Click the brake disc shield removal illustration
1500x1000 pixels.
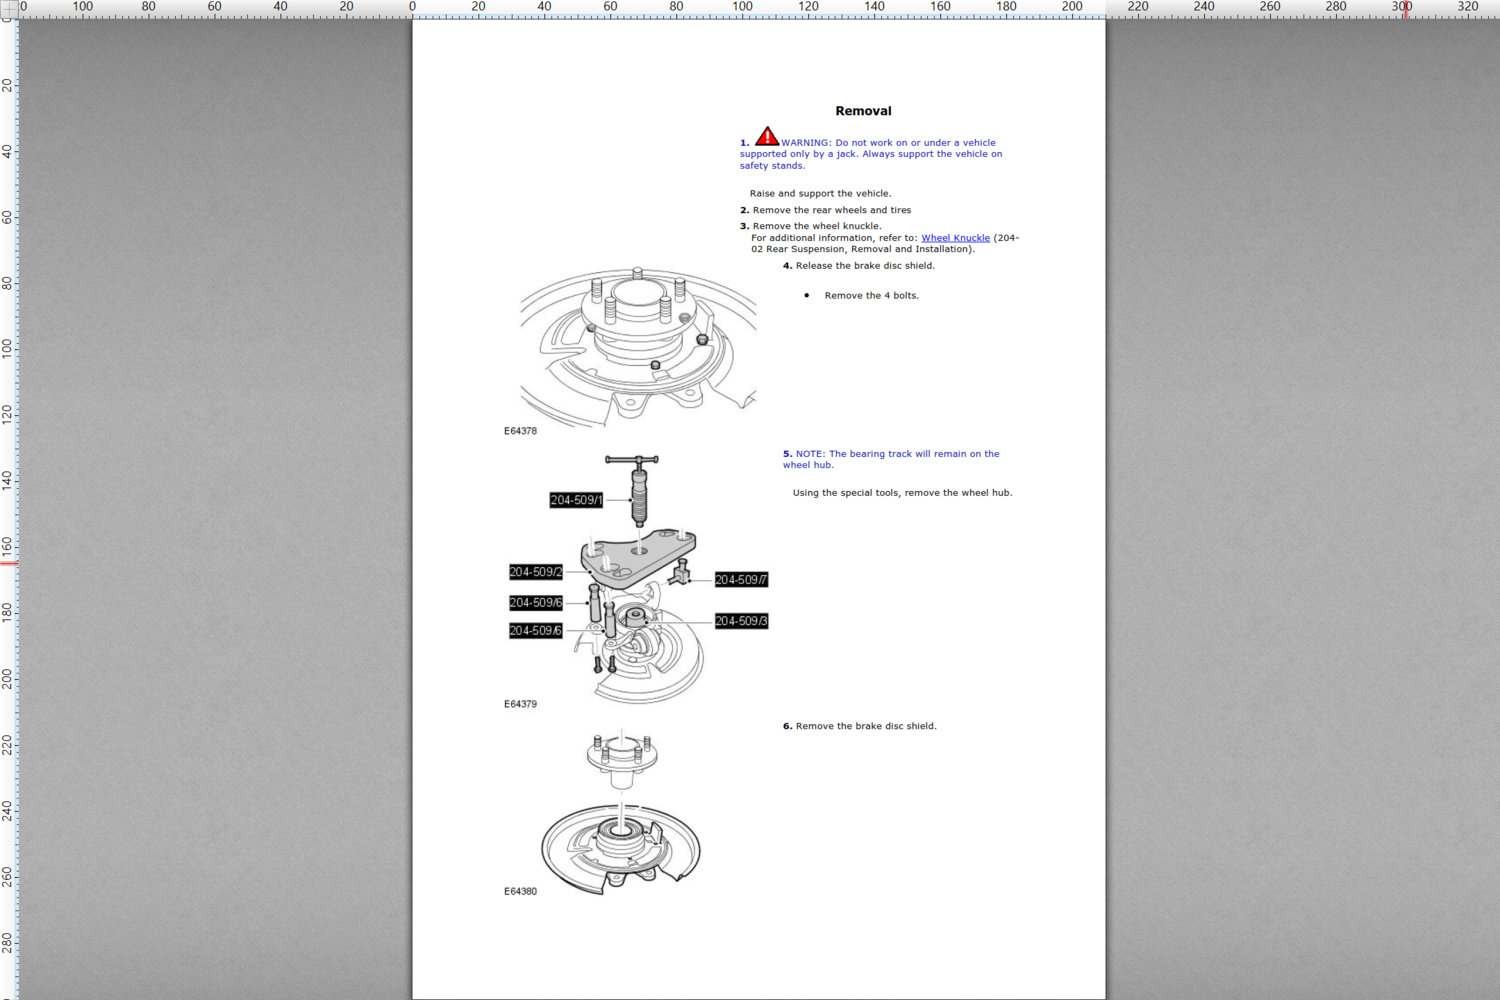coord(621,815)
